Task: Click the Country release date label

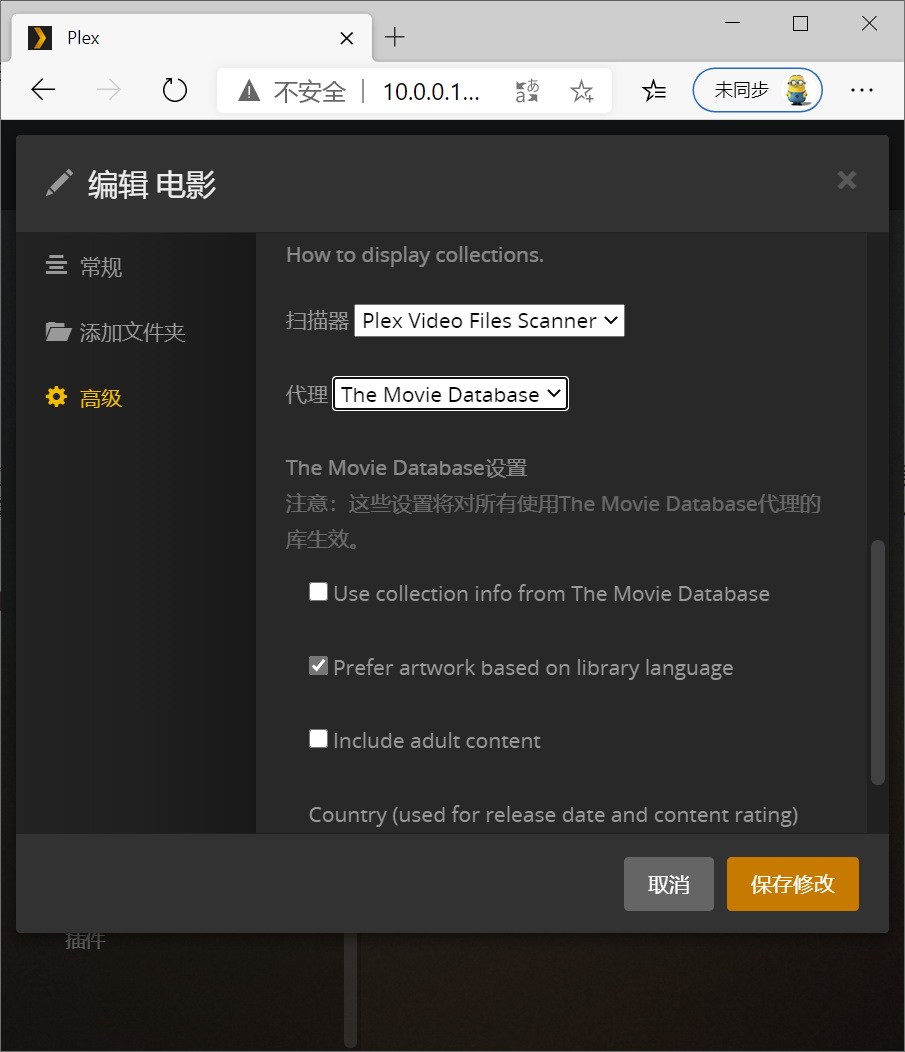Action: [x=553, y=814]
